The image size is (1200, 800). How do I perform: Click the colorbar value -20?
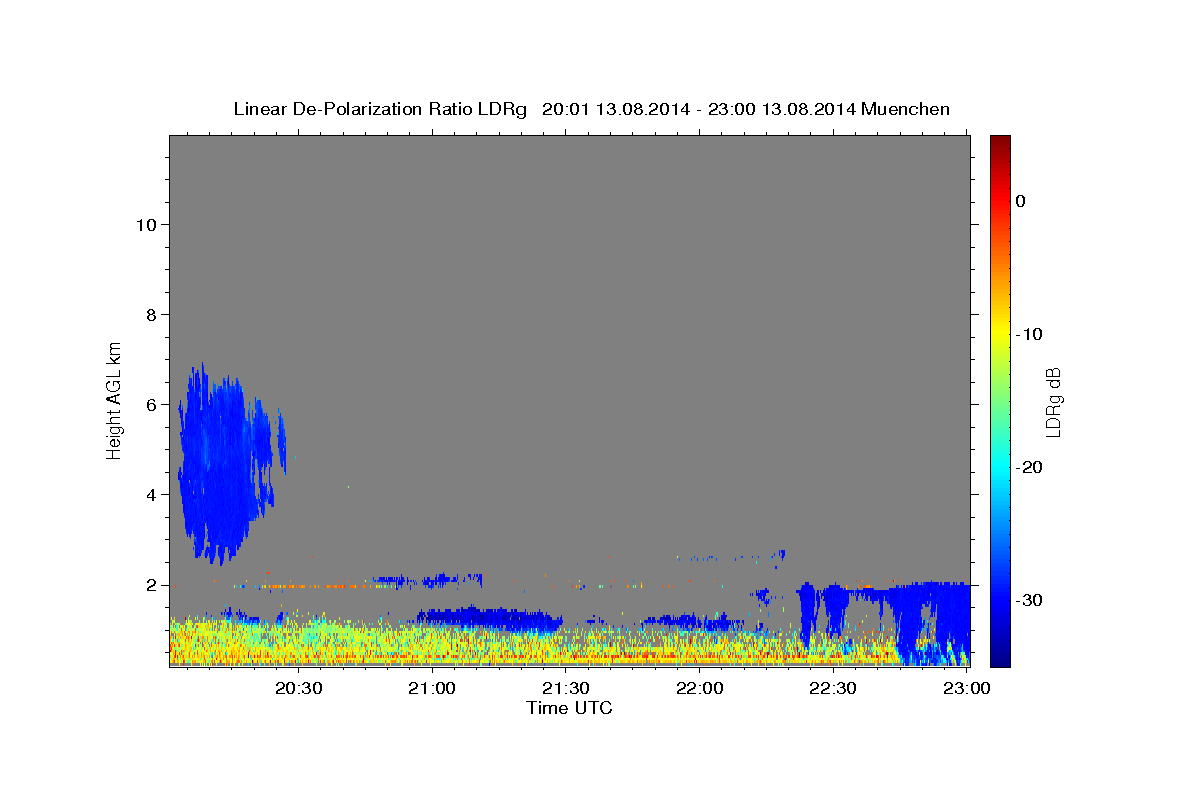[x=1030, y=467]
